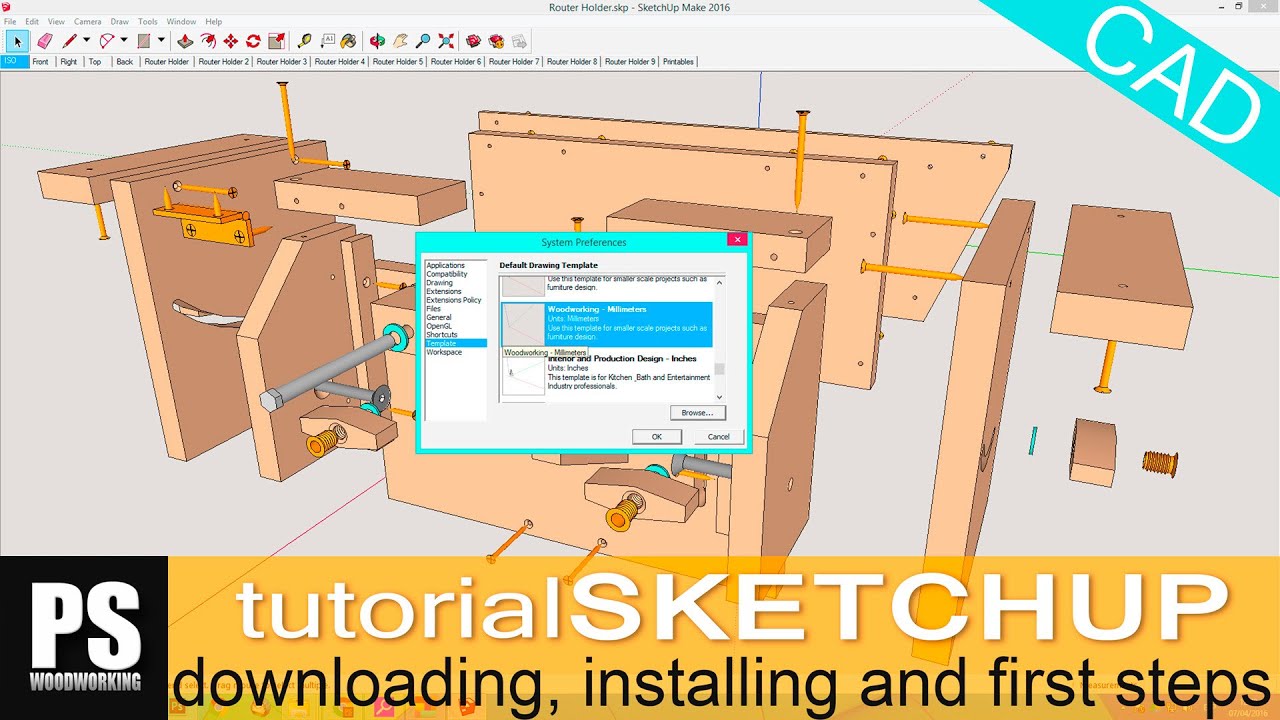Choose Interior and Production Design - Inches template

tap(606, 372)
